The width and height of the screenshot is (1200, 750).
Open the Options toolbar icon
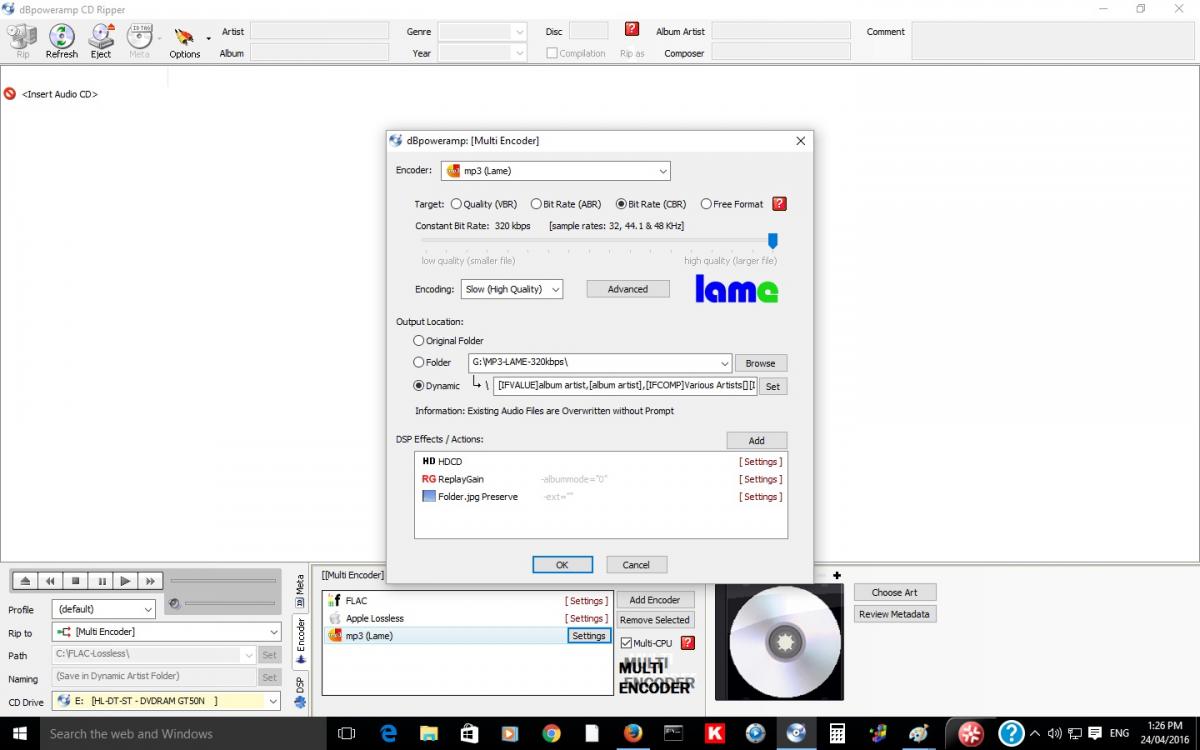tap(185, 41)
